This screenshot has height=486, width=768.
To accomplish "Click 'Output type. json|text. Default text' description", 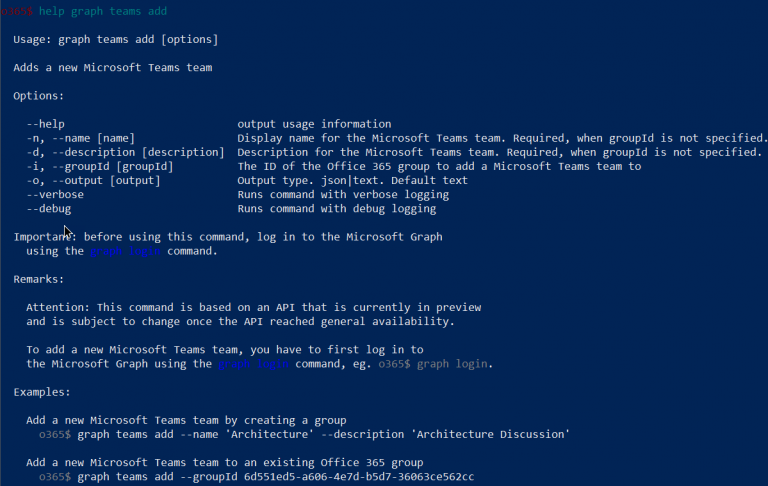I will [353, 181].
